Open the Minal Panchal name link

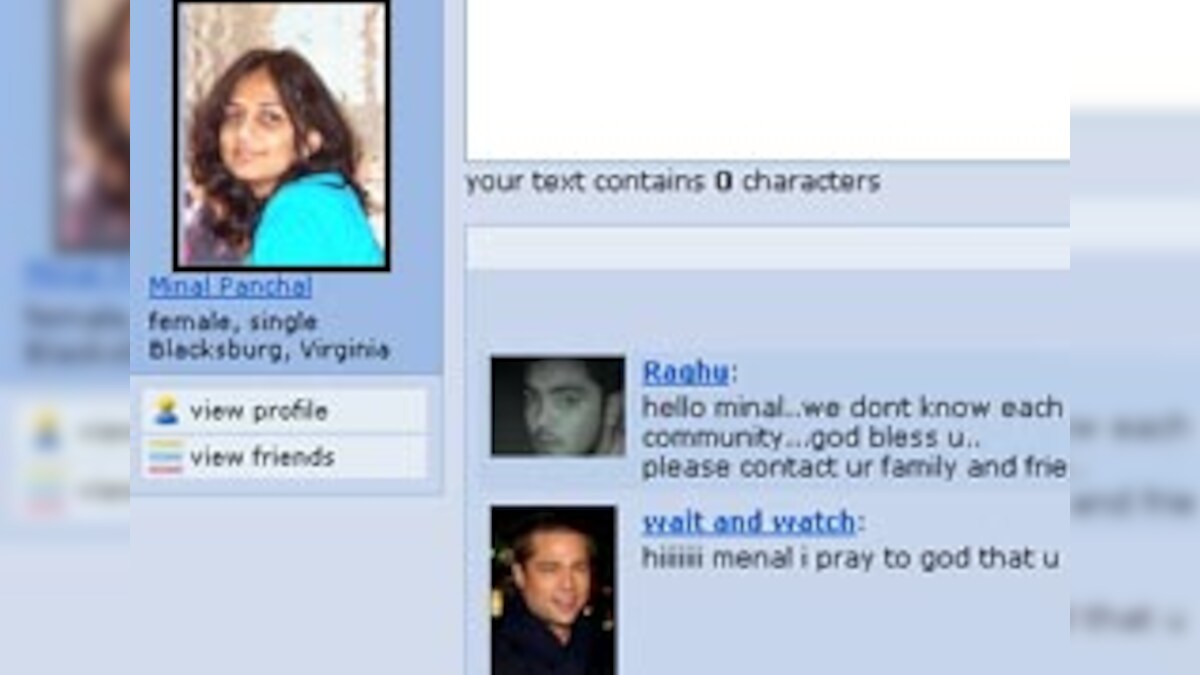coord(230,287)
